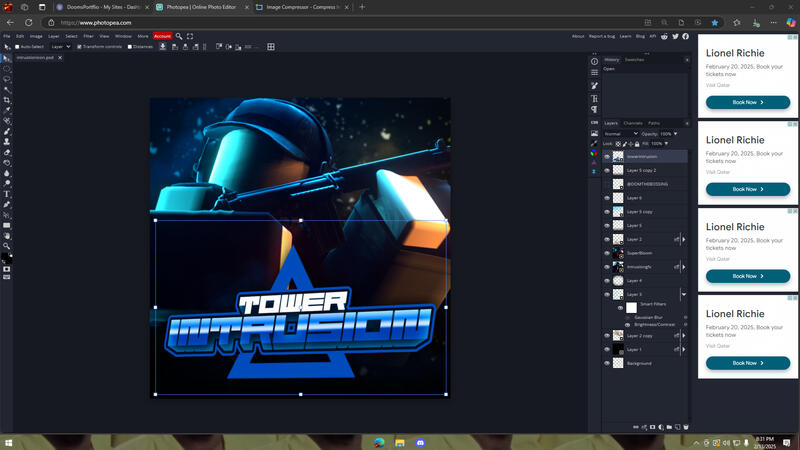Enable Auto-Select checkbox

[x=17, y=46]
